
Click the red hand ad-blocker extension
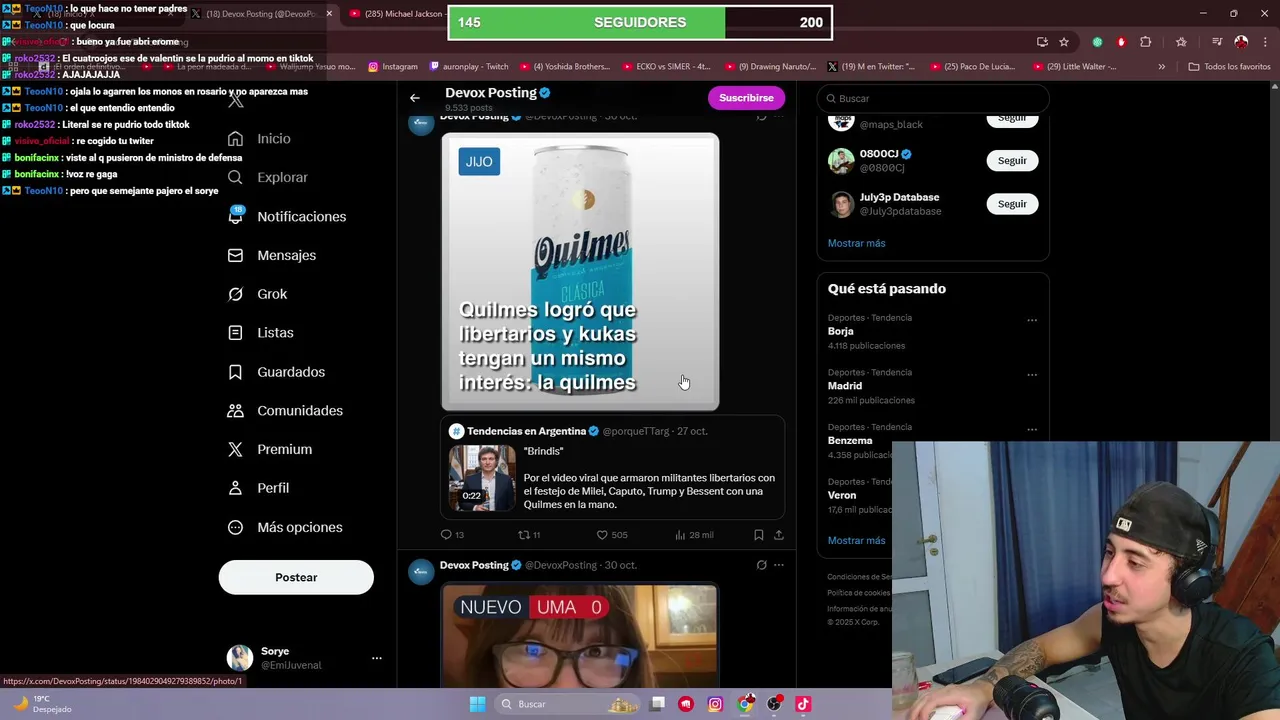(x=1121, y=42)
